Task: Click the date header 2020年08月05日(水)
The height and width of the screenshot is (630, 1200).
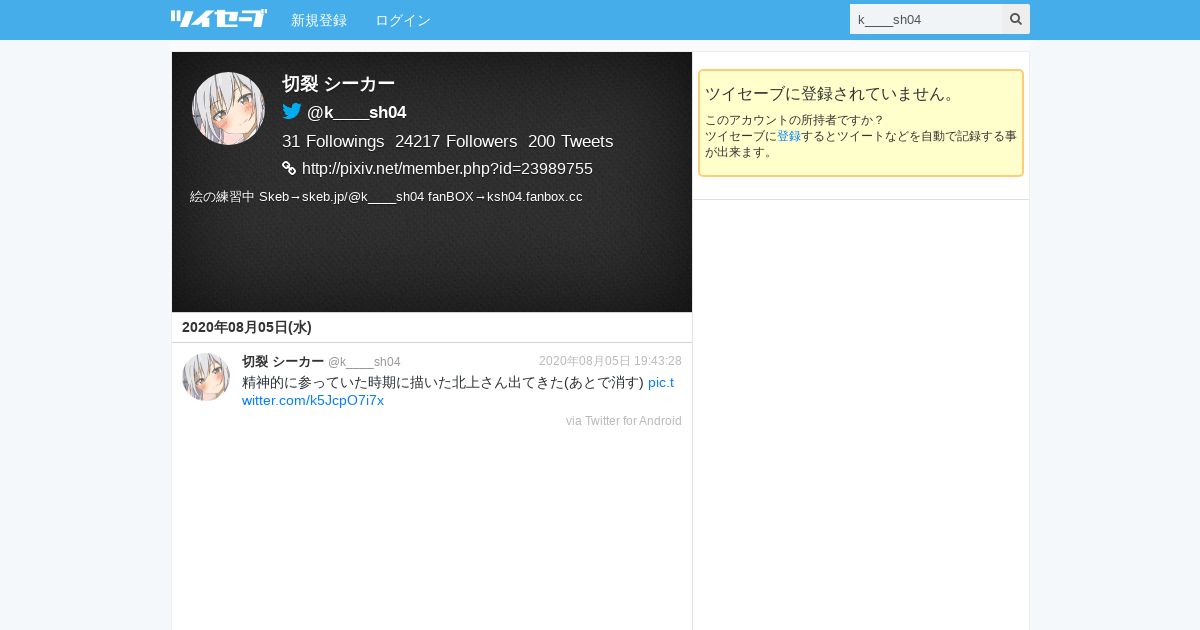Action: (247, 327)
